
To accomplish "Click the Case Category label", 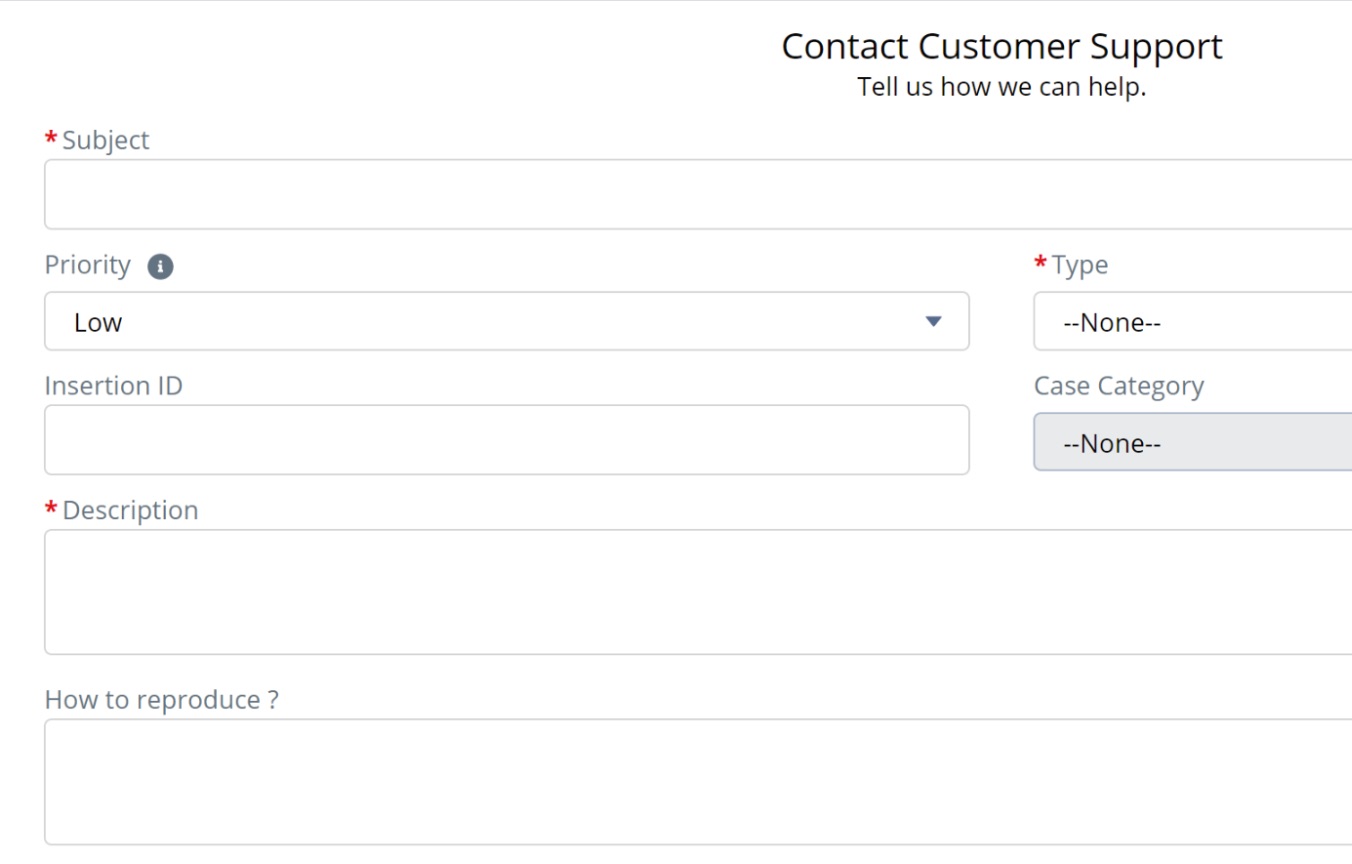I will point(1118,386).
